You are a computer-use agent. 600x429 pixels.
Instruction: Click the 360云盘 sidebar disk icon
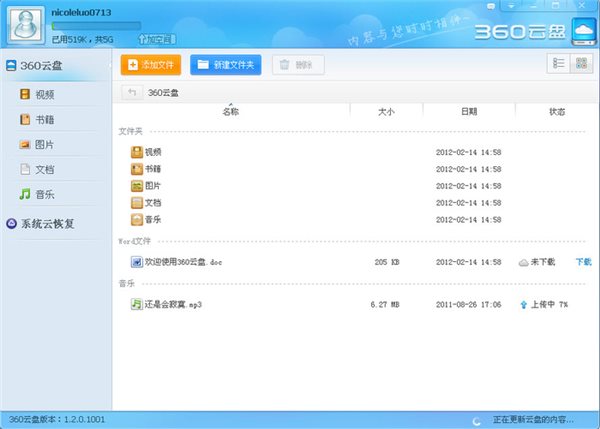coord(11,65)
